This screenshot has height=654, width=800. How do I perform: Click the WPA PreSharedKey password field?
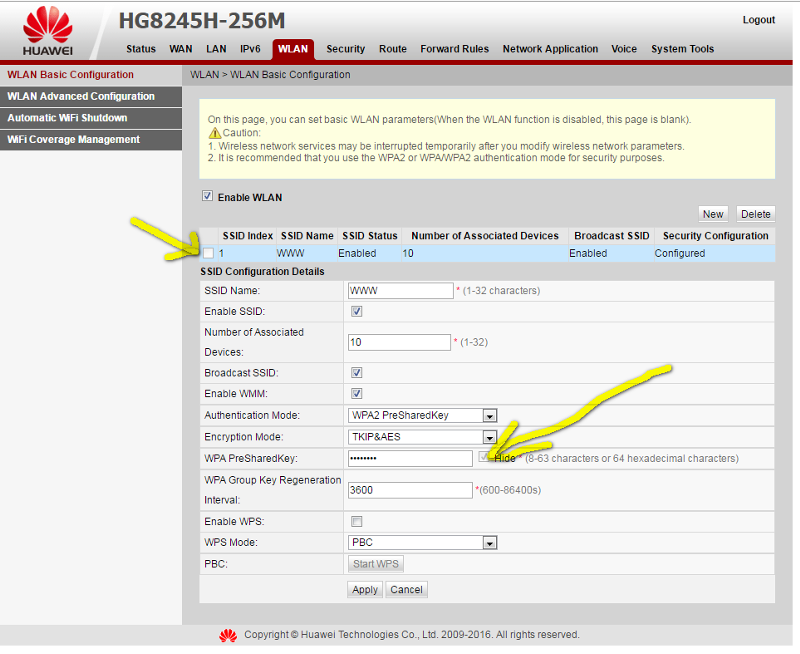[410, 458]
